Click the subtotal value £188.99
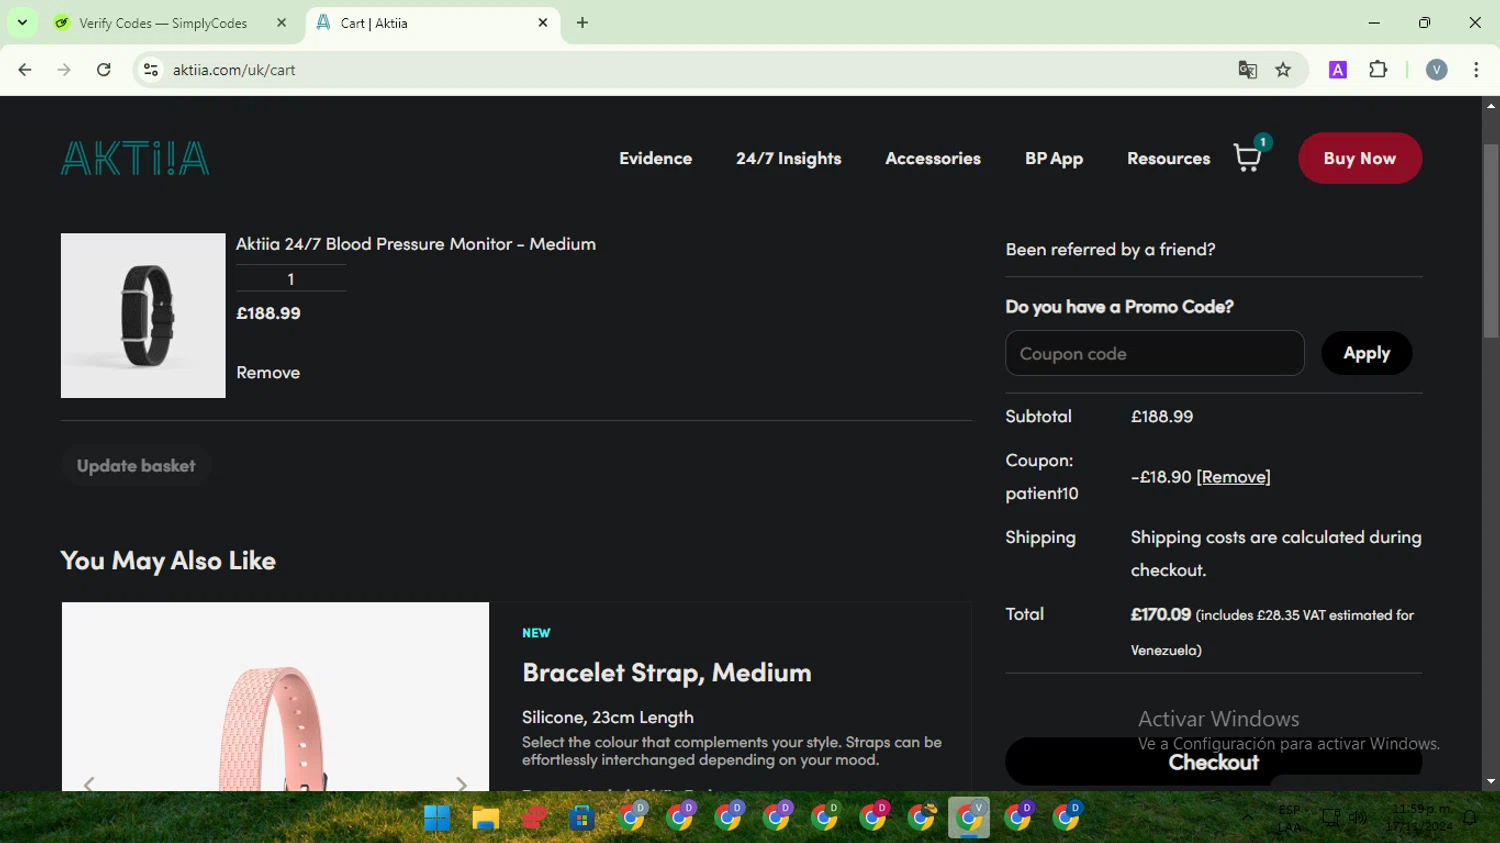 pyautogui.click(x=1162, y=417)
